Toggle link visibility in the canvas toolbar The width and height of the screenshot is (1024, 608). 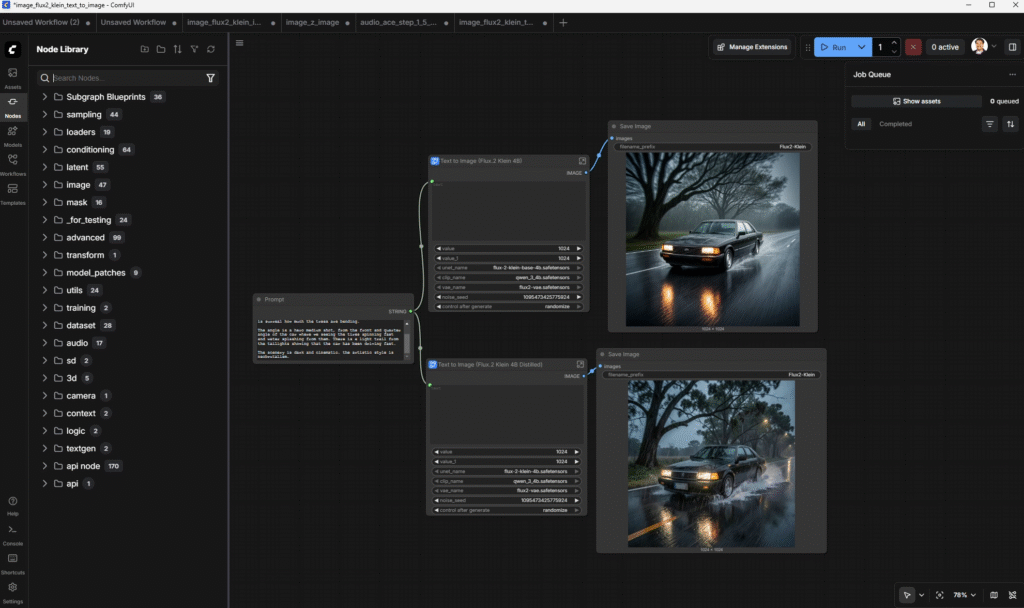[1012, 595]
